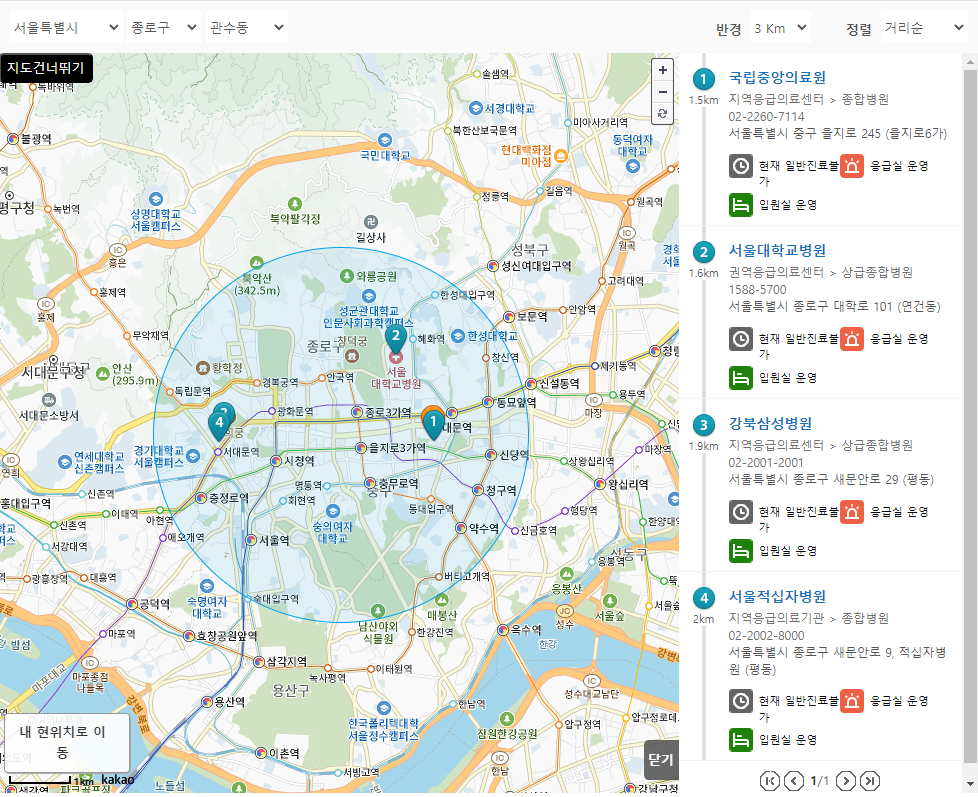978x797 pixels.
Task: Click the bed icon under 서울대학교병원
Action: pyautogui.click(x=740, y=377)
